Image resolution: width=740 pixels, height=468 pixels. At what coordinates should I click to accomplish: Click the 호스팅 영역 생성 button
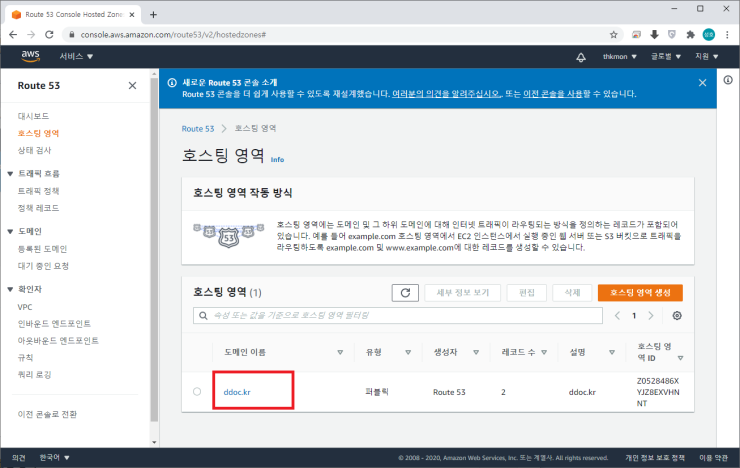[640, 292]
